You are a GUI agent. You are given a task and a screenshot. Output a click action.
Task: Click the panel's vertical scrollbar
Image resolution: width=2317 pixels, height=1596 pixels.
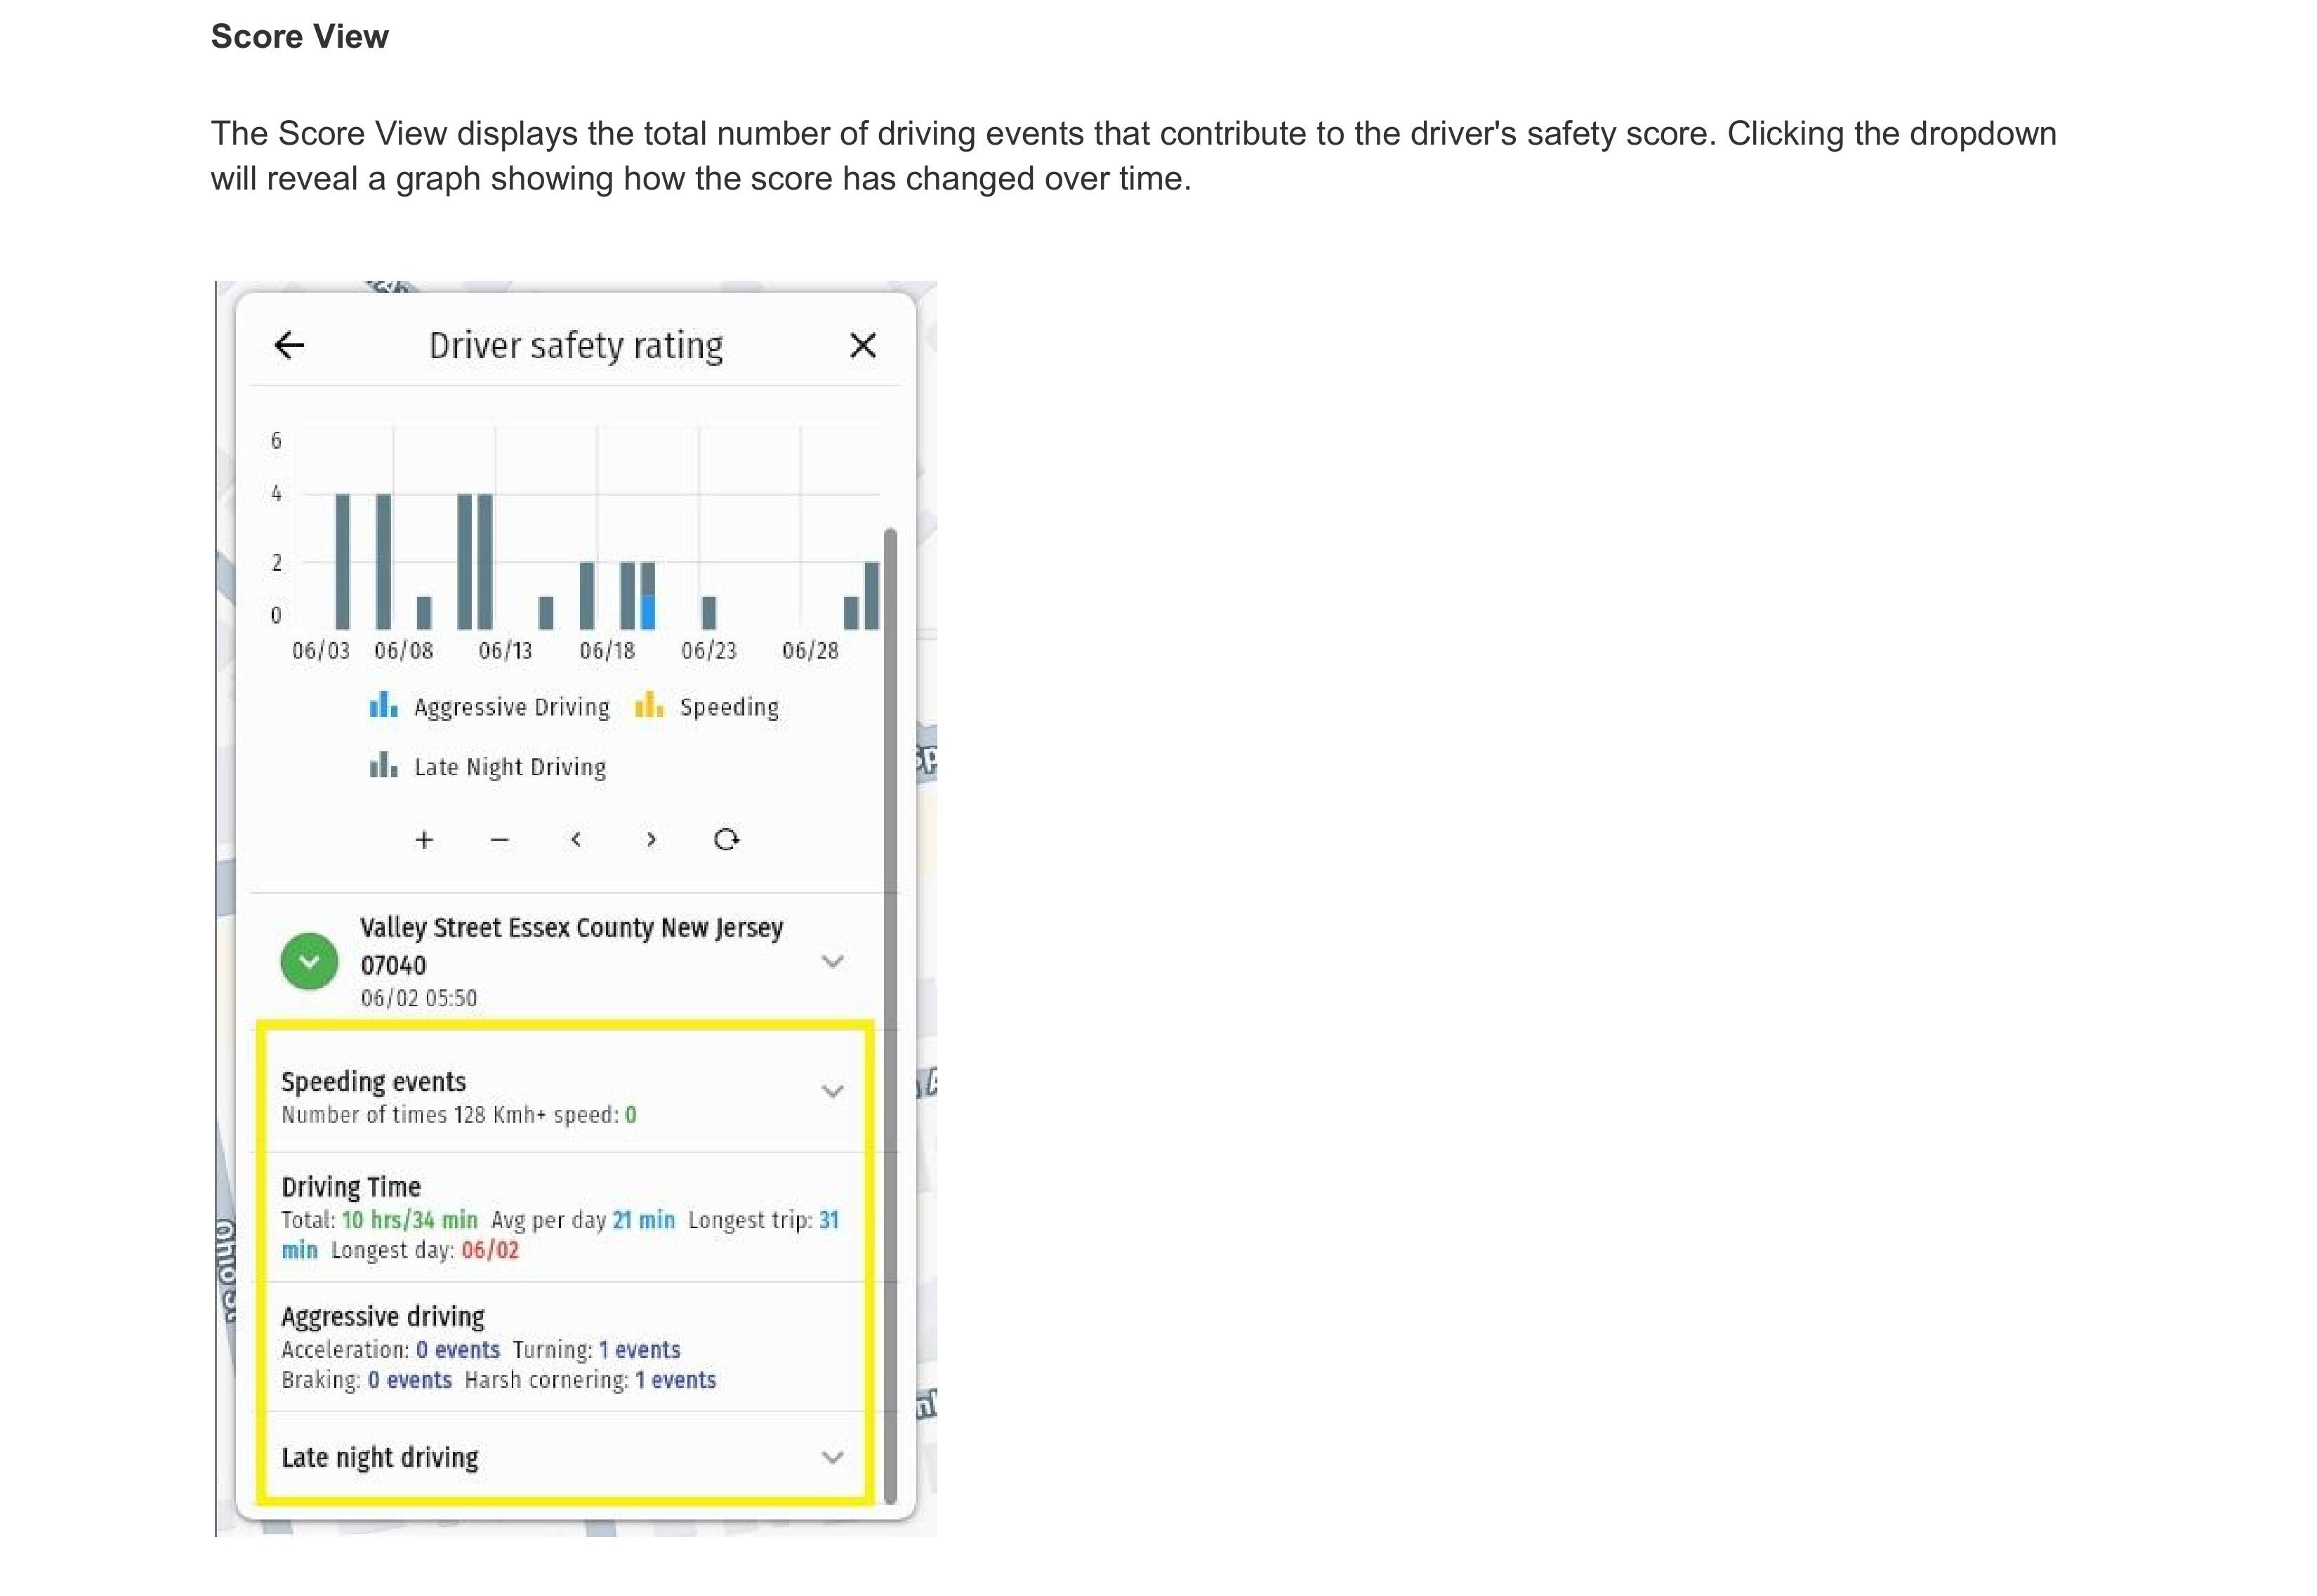pyautogui.click(x=890, y=1000)
